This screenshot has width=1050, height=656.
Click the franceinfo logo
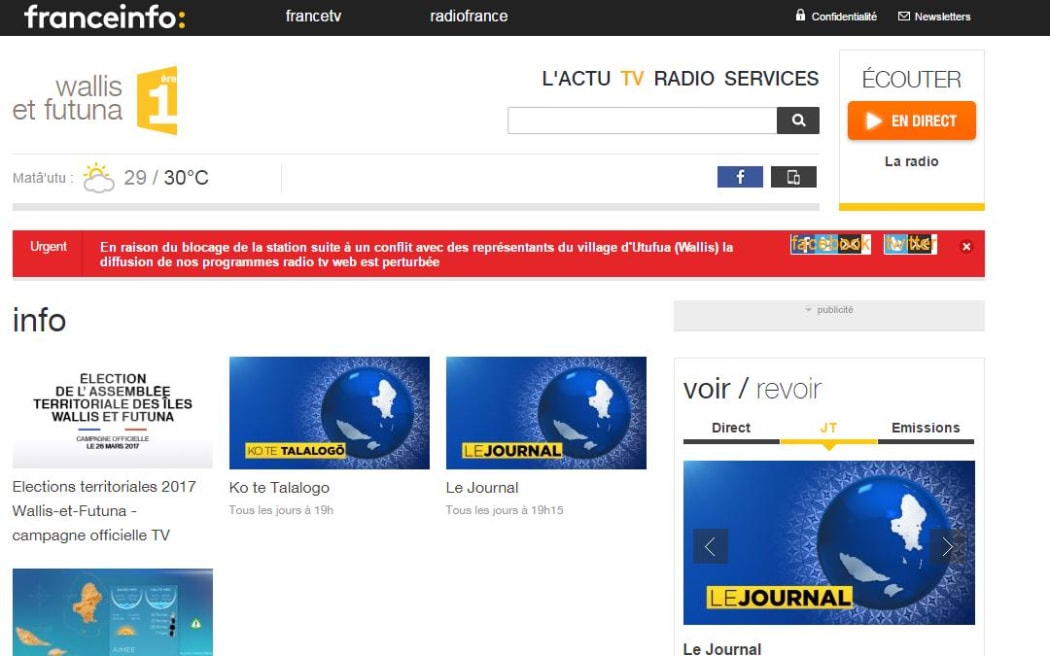104,17
